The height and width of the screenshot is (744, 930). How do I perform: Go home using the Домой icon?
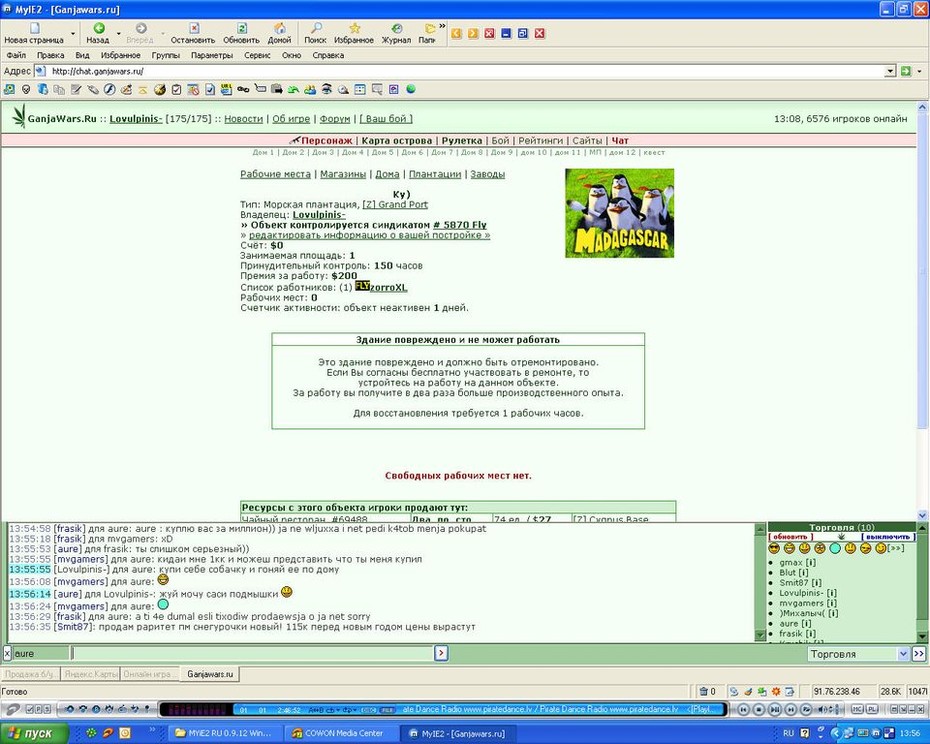(x=279, y=33)
